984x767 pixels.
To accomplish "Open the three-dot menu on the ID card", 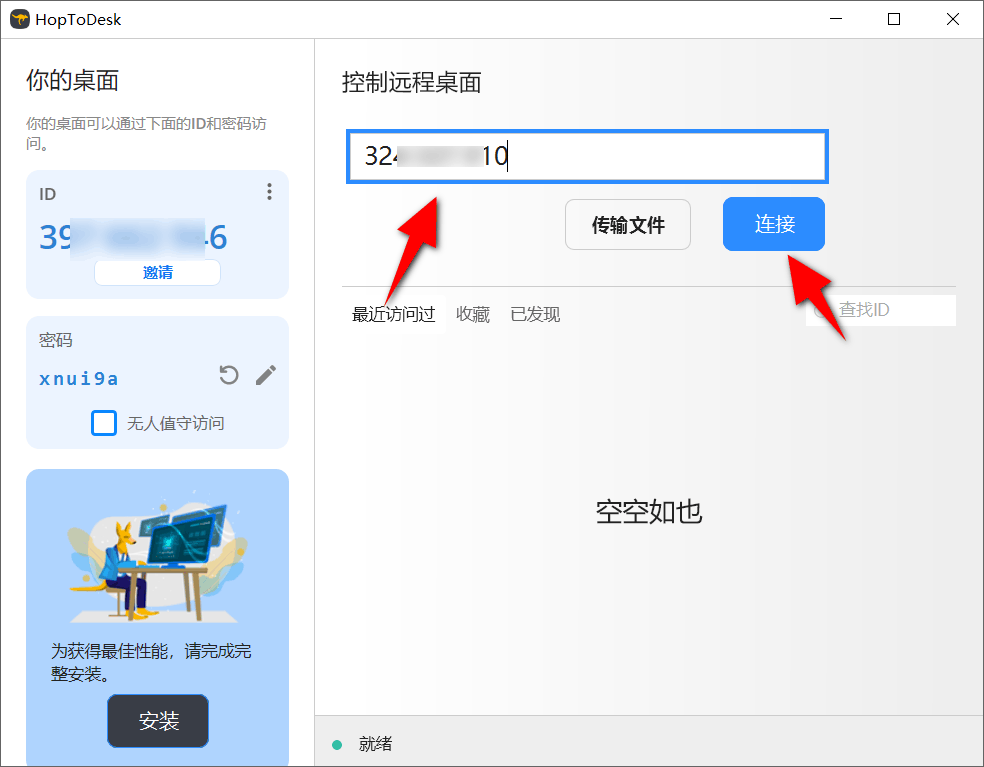I will point(269,192).
